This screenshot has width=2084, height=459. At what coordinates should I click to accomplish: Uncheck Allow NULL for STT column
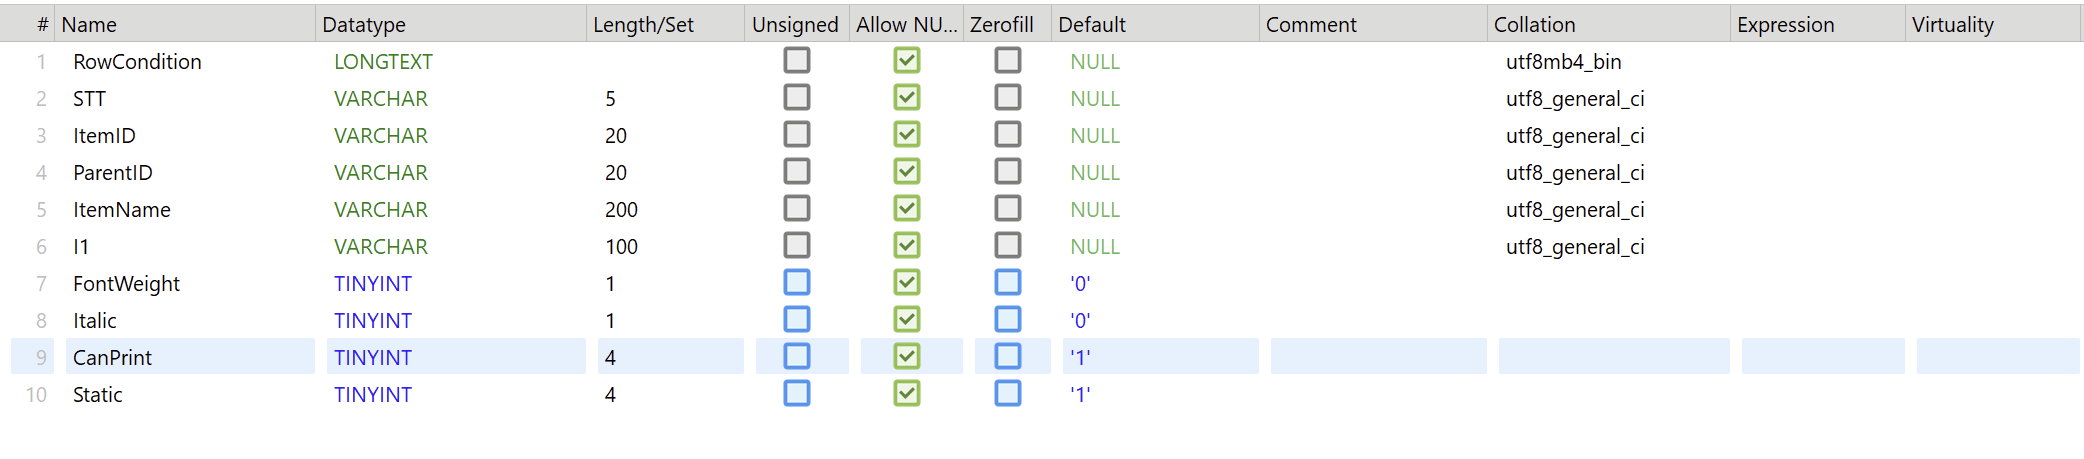point(906,98)
